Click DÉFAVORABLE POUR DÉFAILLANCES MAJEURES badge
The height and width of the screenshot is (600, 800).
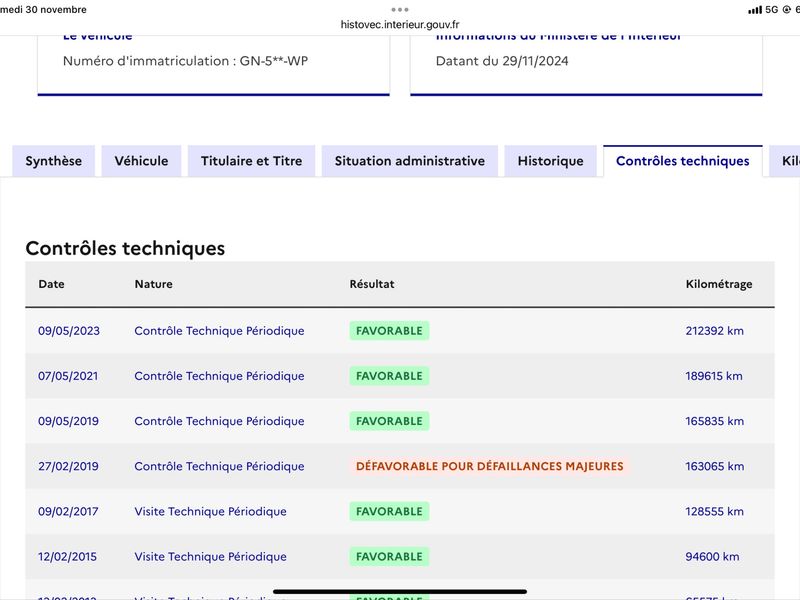pyautogui.click(x=490, y=466)
